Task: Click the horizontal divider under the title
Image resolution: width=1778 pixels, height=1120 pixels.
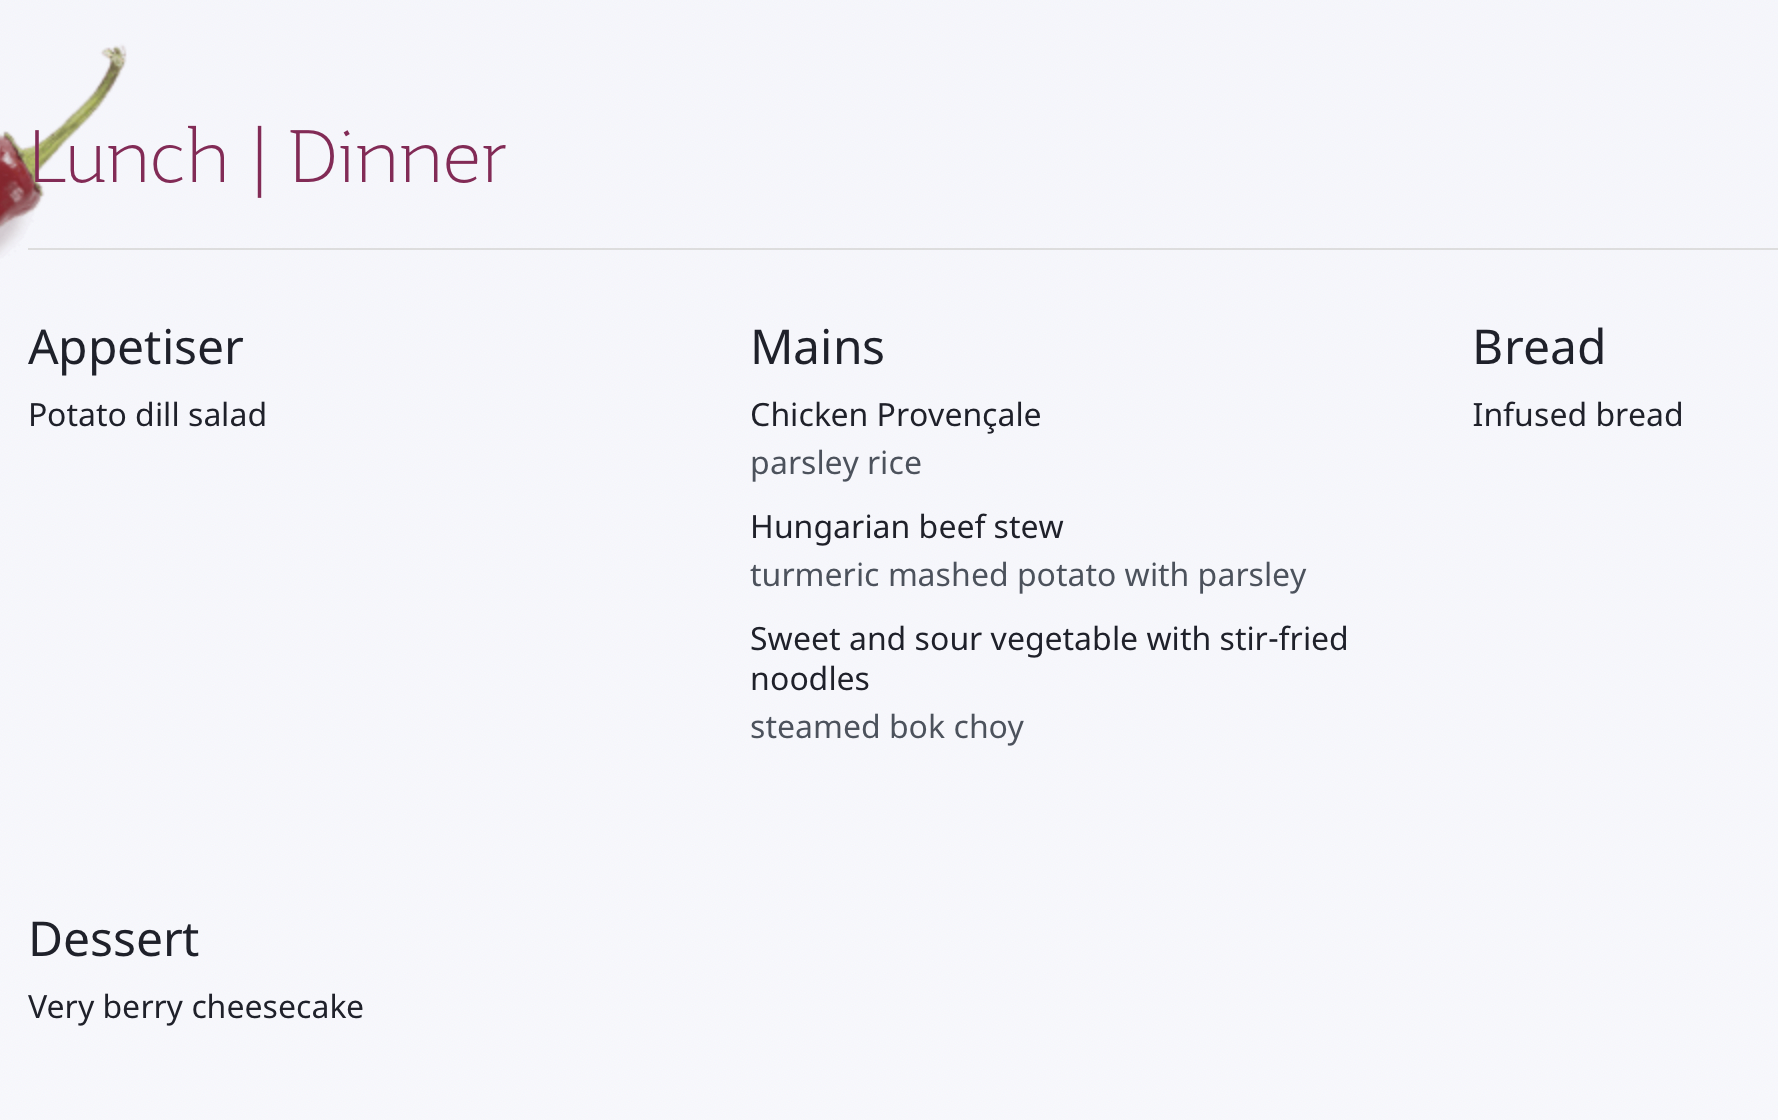Action: [903, 249]
